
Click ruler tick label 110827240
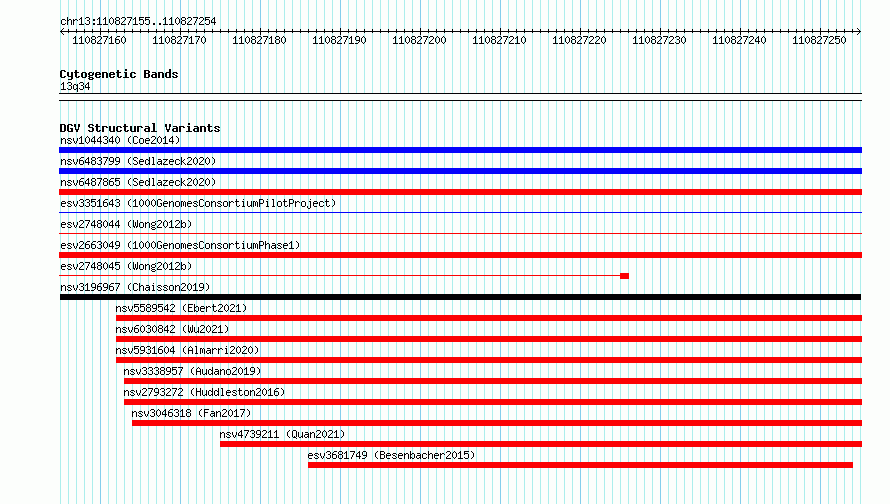[x=740, y=40]
